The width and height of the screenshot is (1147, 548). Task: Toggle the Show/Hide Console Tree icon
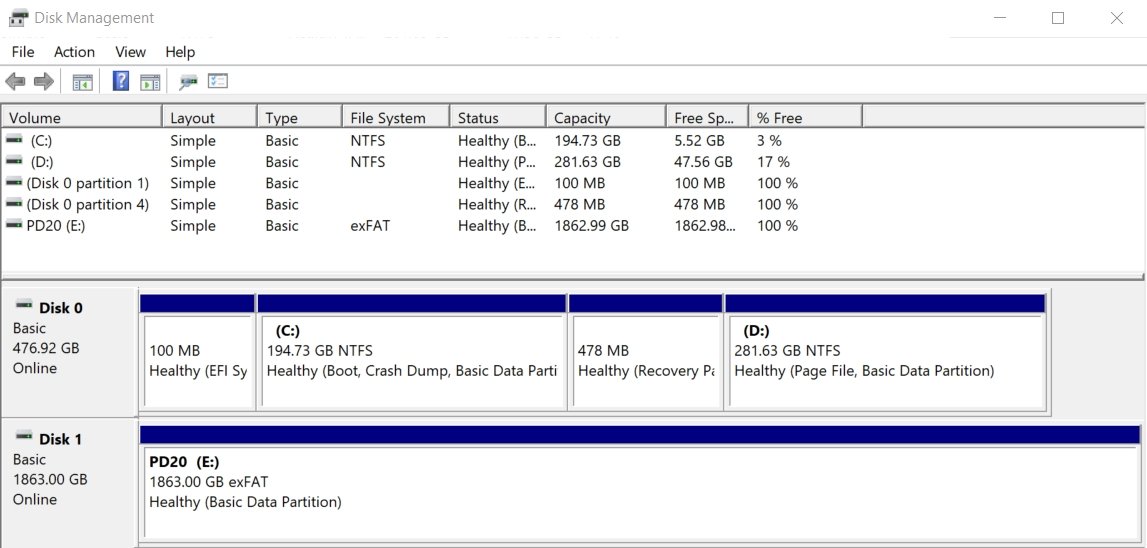83,82
